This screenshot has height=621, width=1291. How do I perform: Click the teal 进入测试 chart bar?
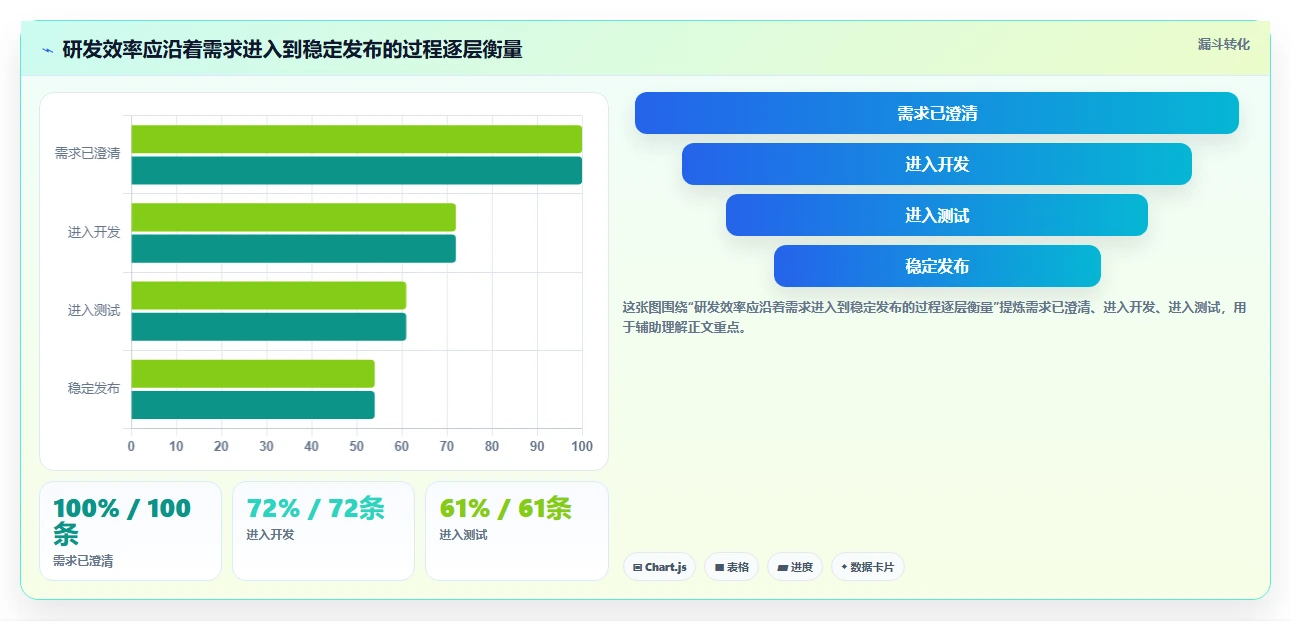click(x=268, y=327)
